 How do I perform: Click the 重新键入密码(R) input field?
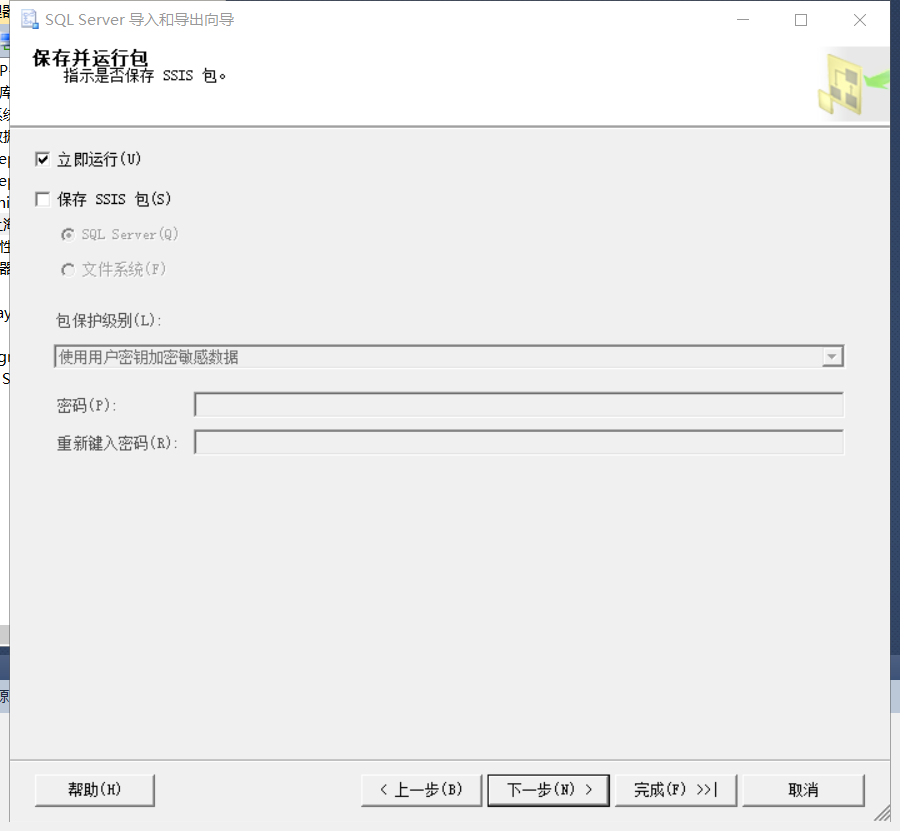pos(519,442)
